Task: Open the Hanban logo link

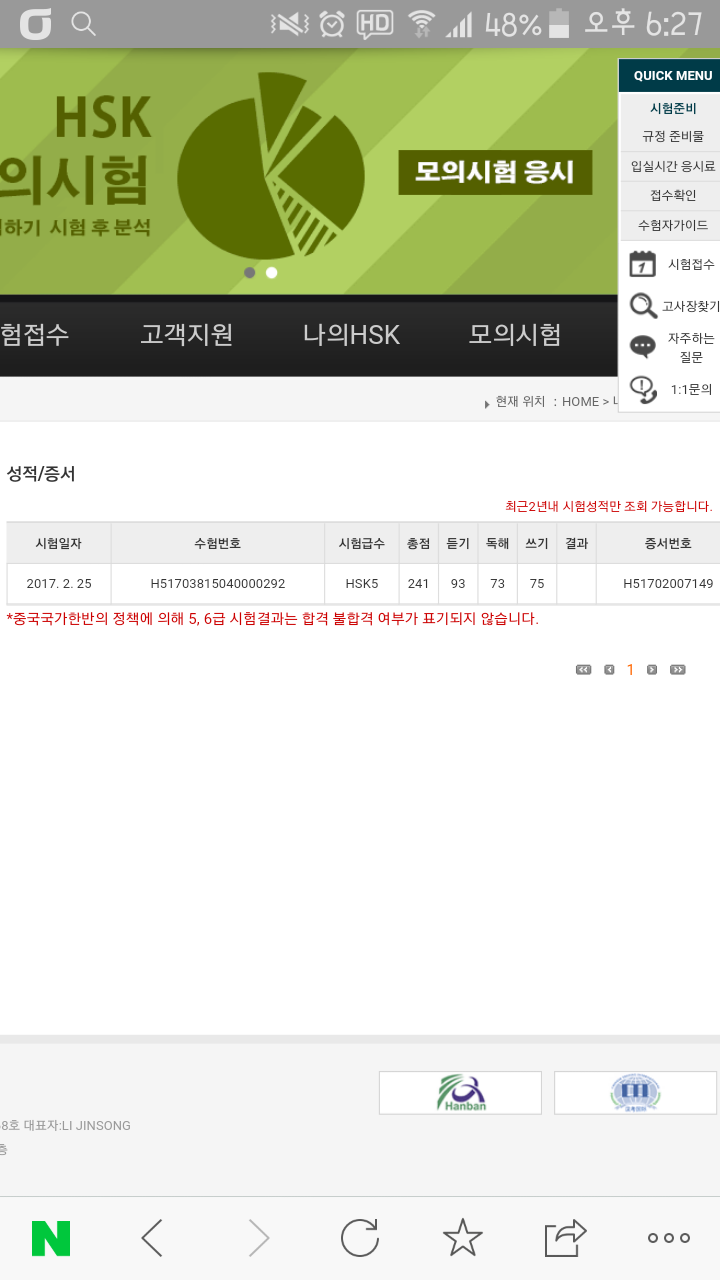Action: [460, 1093]
